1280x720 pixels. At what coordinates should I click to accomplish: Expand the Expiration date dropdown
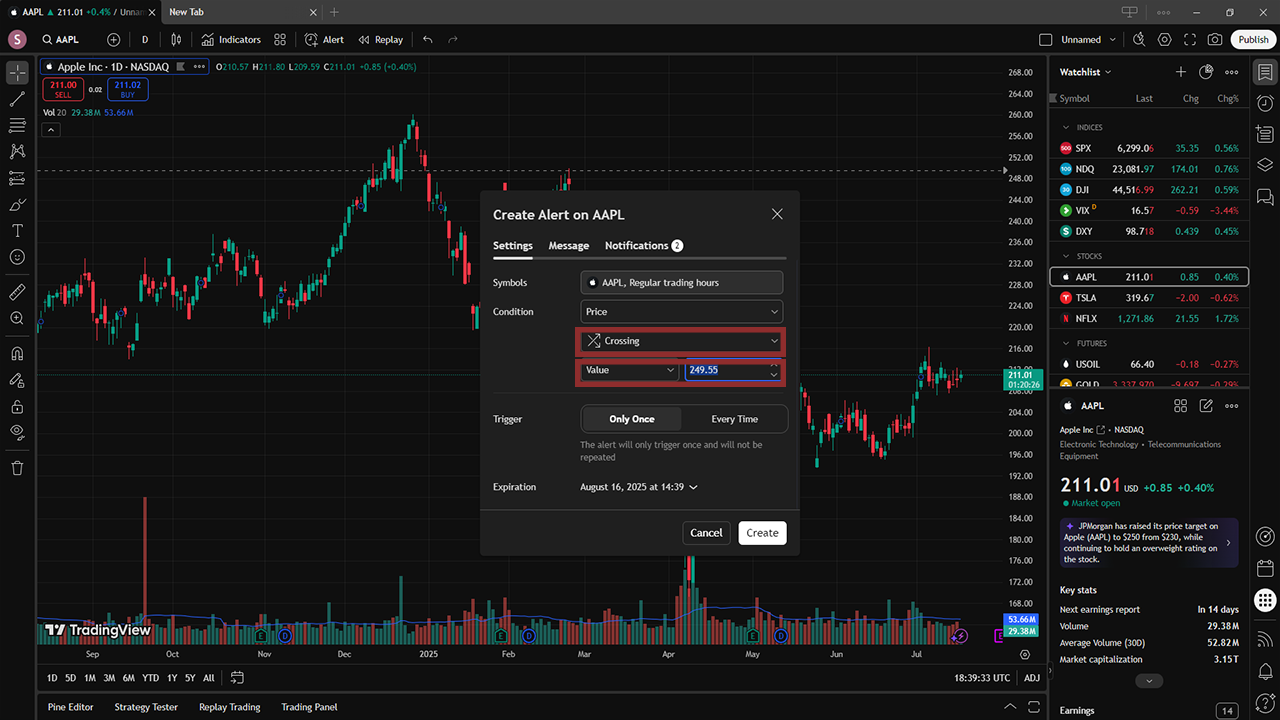[639, 487]
